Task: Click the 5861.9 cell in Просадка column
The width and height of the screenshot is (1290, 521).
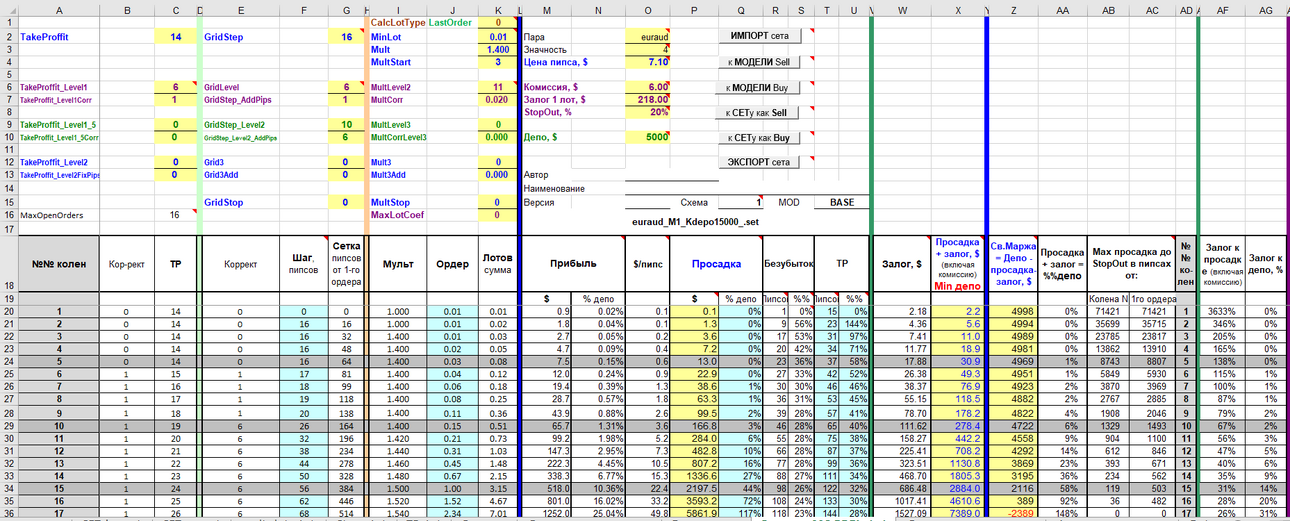Action: [693, 513]
